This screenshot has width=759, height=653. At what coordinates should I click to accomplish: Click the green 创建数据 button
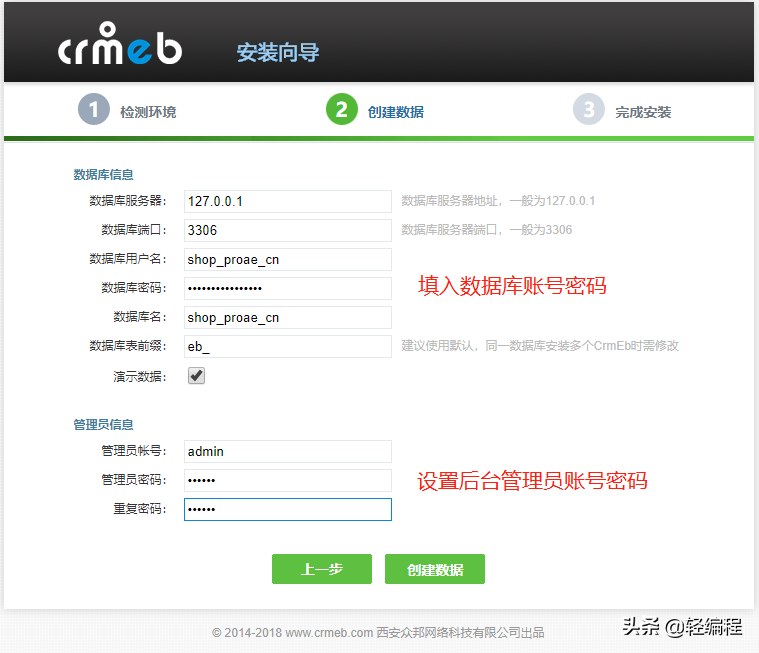point(435,569)
